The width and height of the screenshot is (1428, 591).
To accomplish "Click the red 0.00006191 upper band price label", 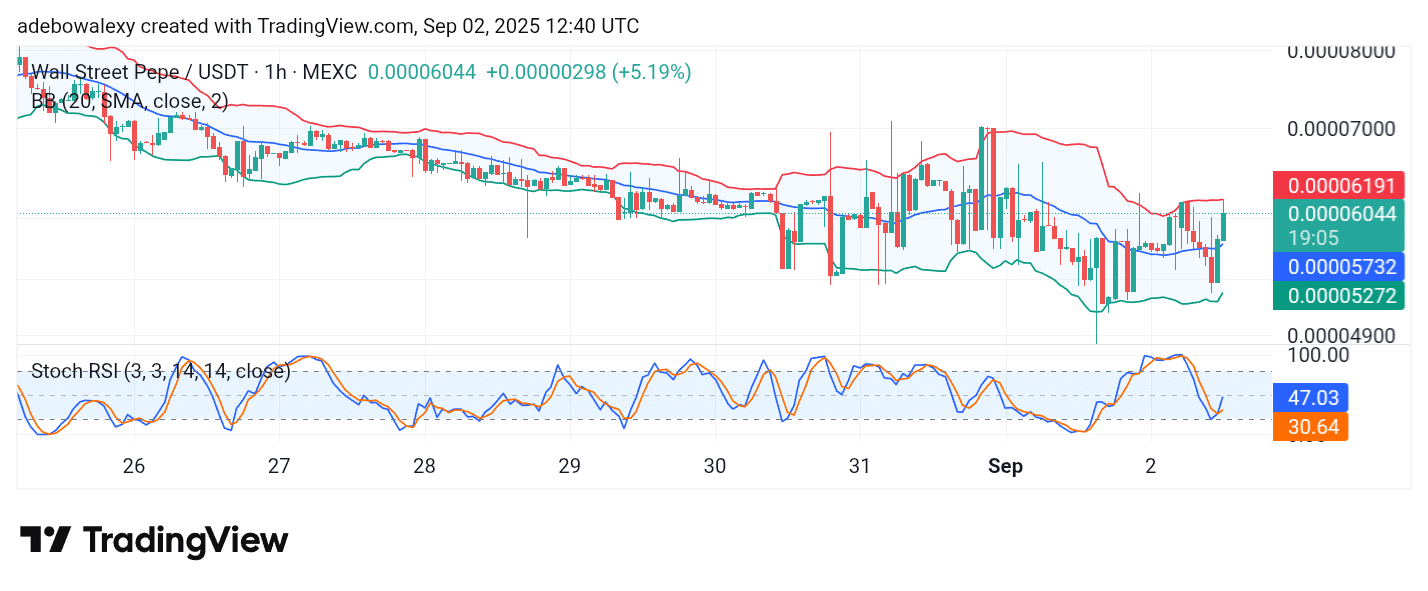I will coord(1339,186).
